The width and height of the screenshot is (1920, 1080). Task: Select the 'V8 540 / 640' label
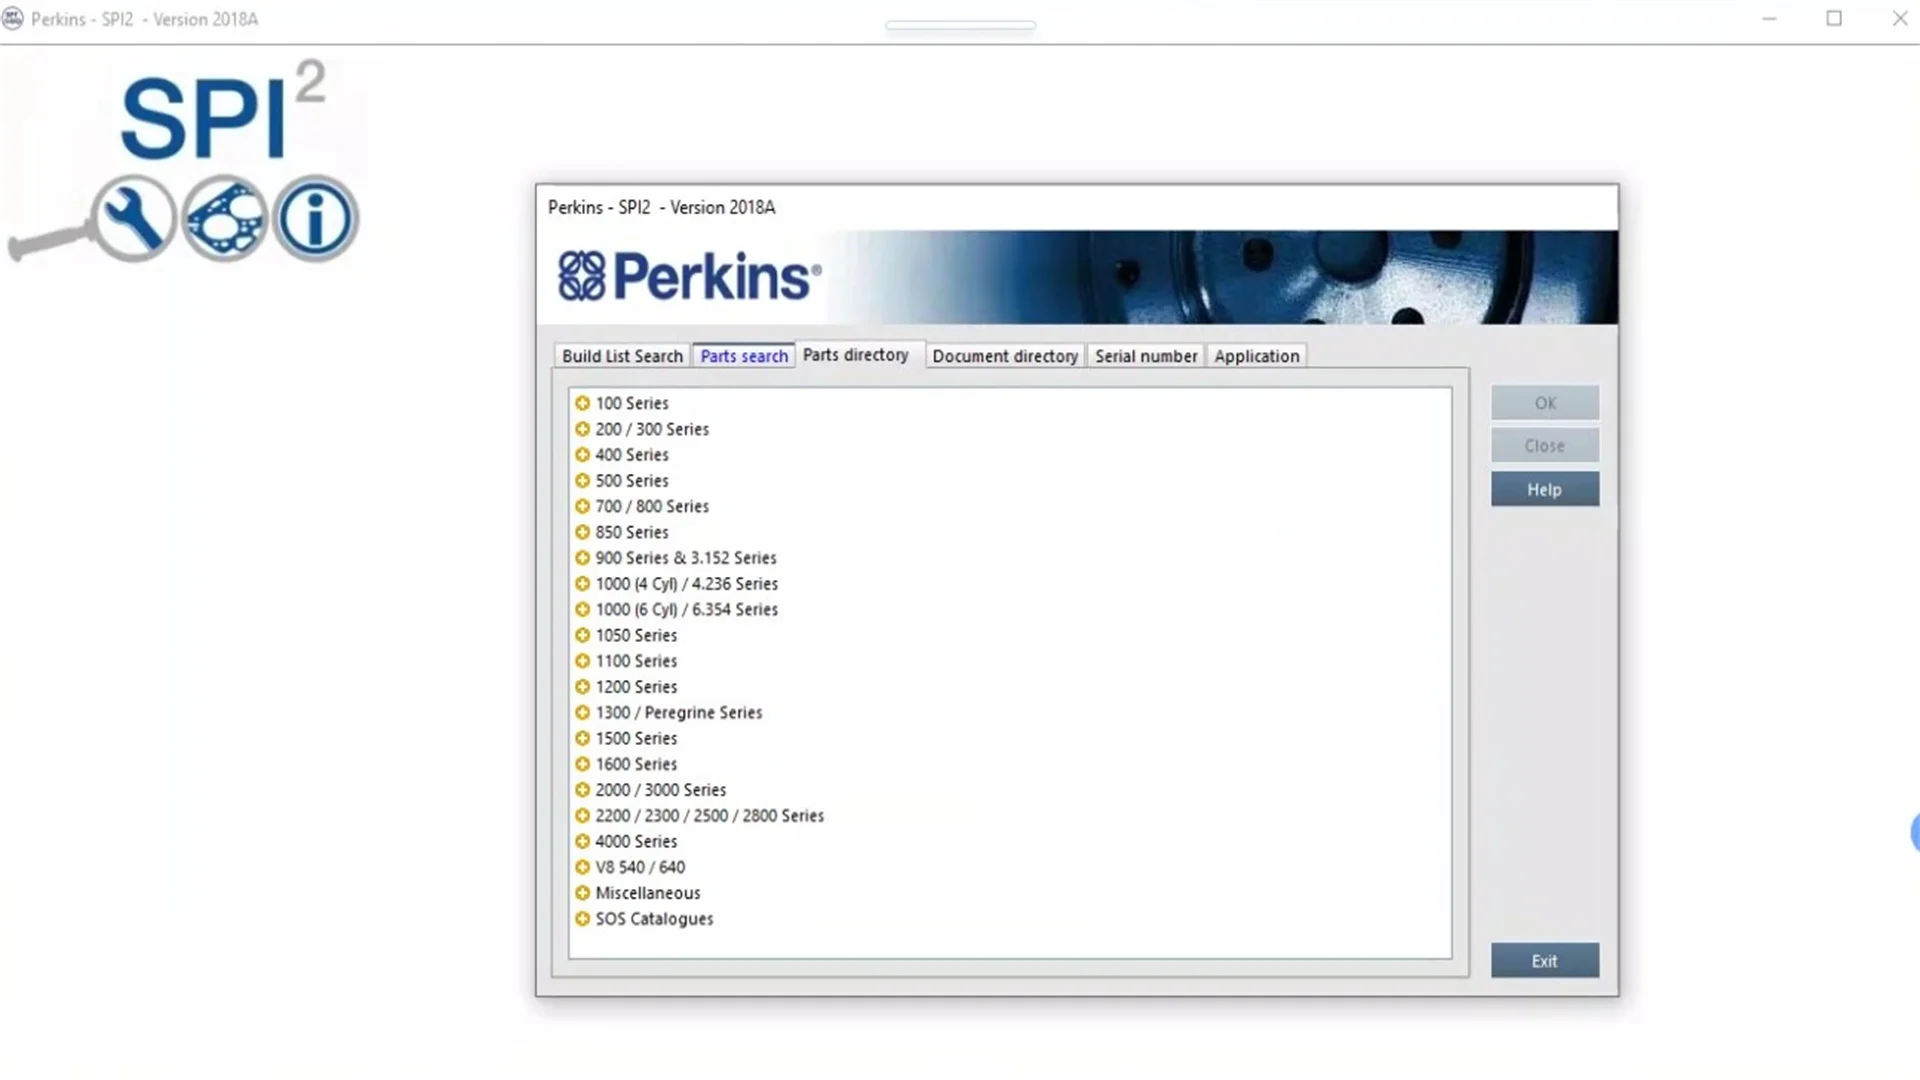[640, 867]
